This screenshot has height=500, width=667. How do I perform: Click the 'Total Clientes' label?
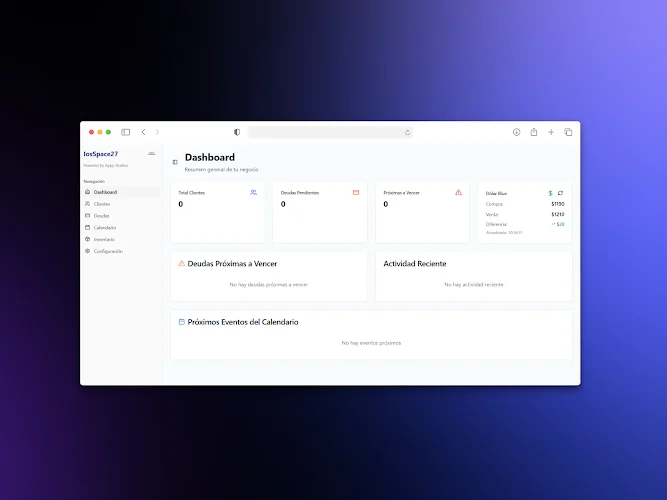click(191, 193)
